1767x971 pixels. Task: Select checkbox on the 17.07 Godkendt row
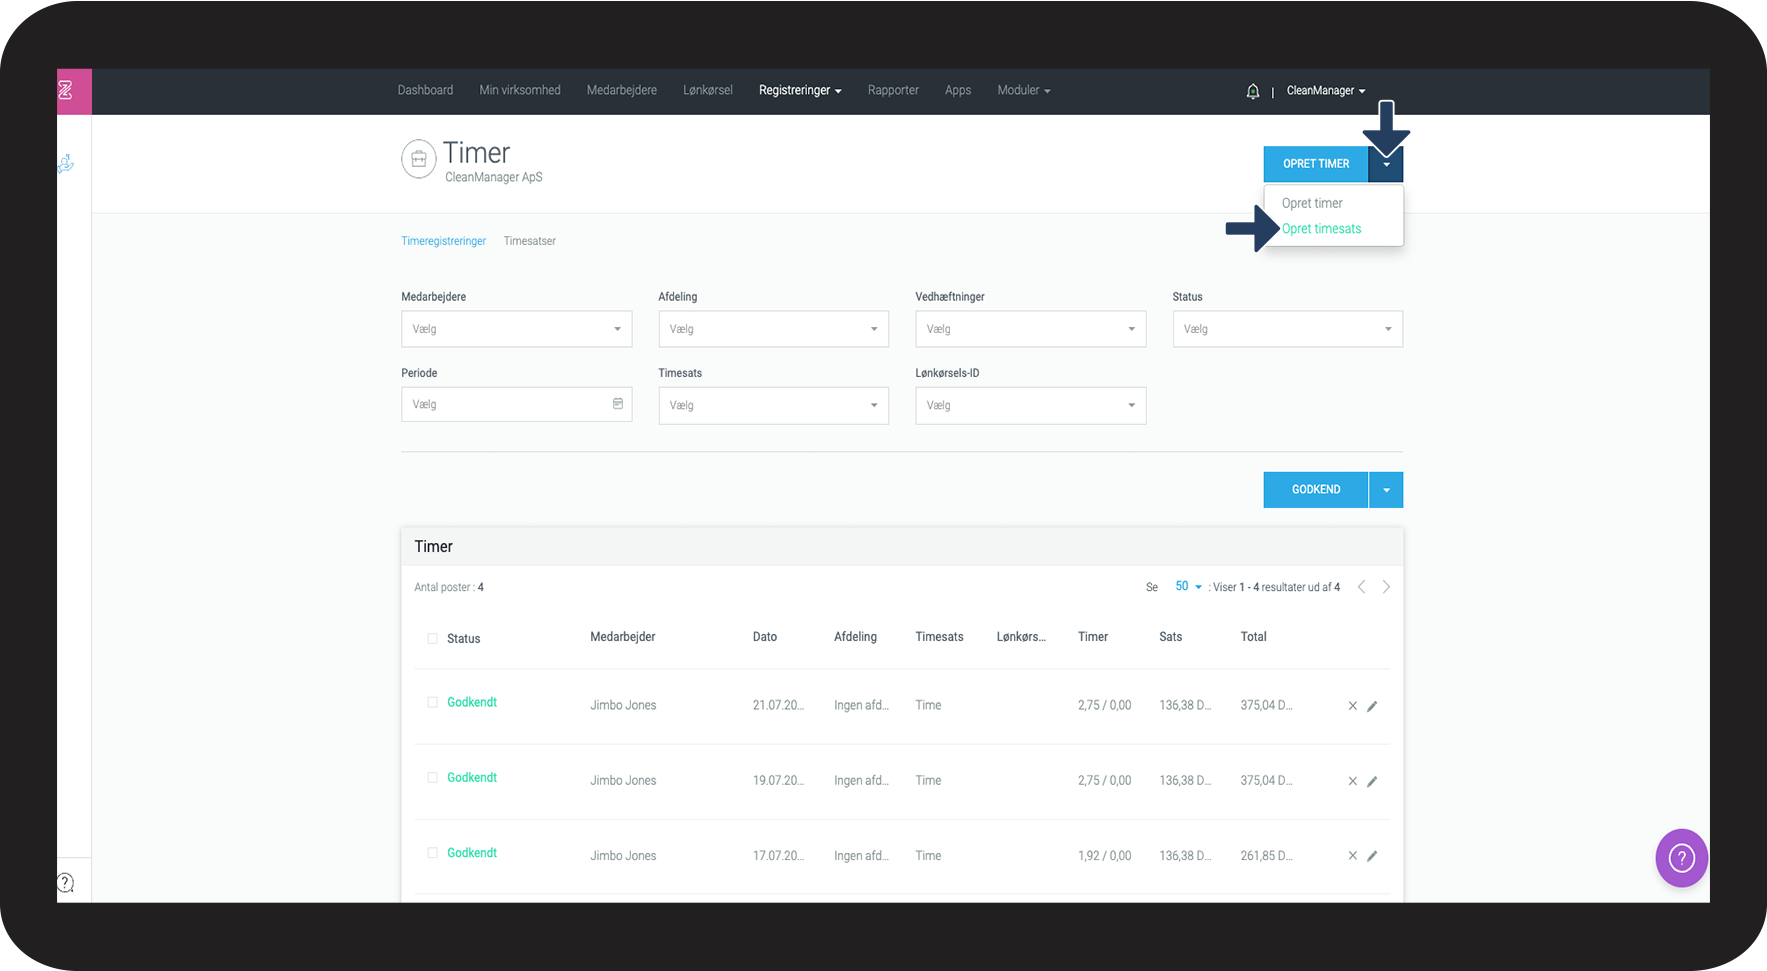(432, 853)
